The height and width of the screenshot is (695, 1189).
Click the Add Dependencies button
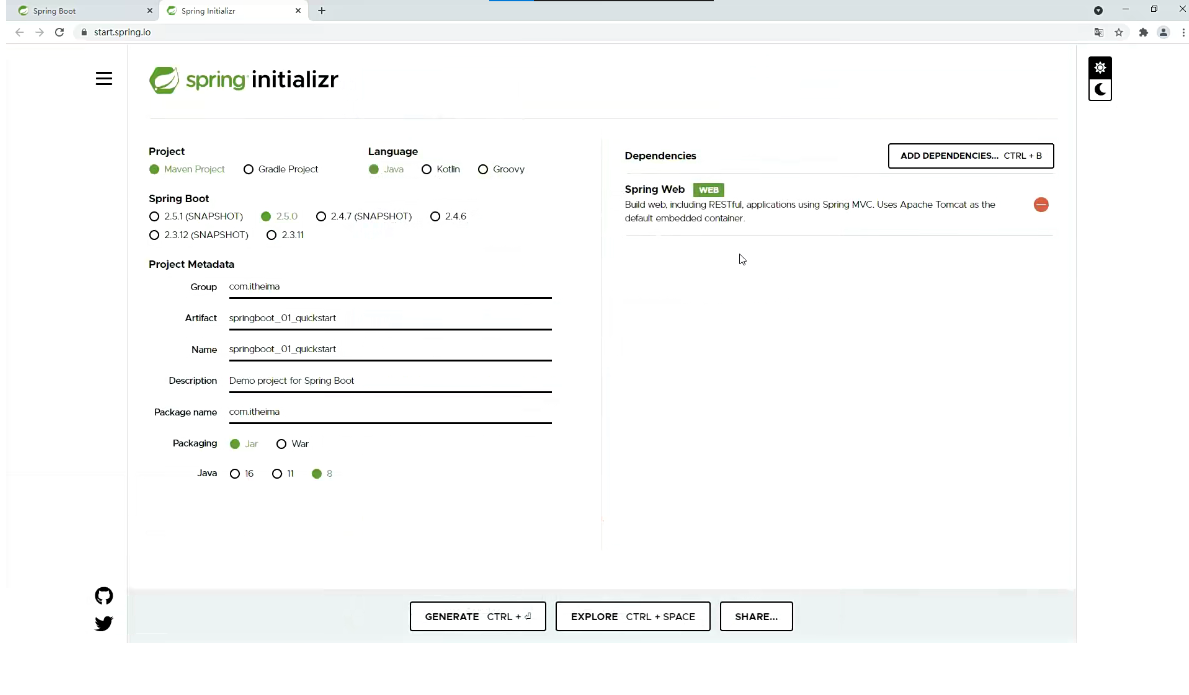(x=971, y=156)
